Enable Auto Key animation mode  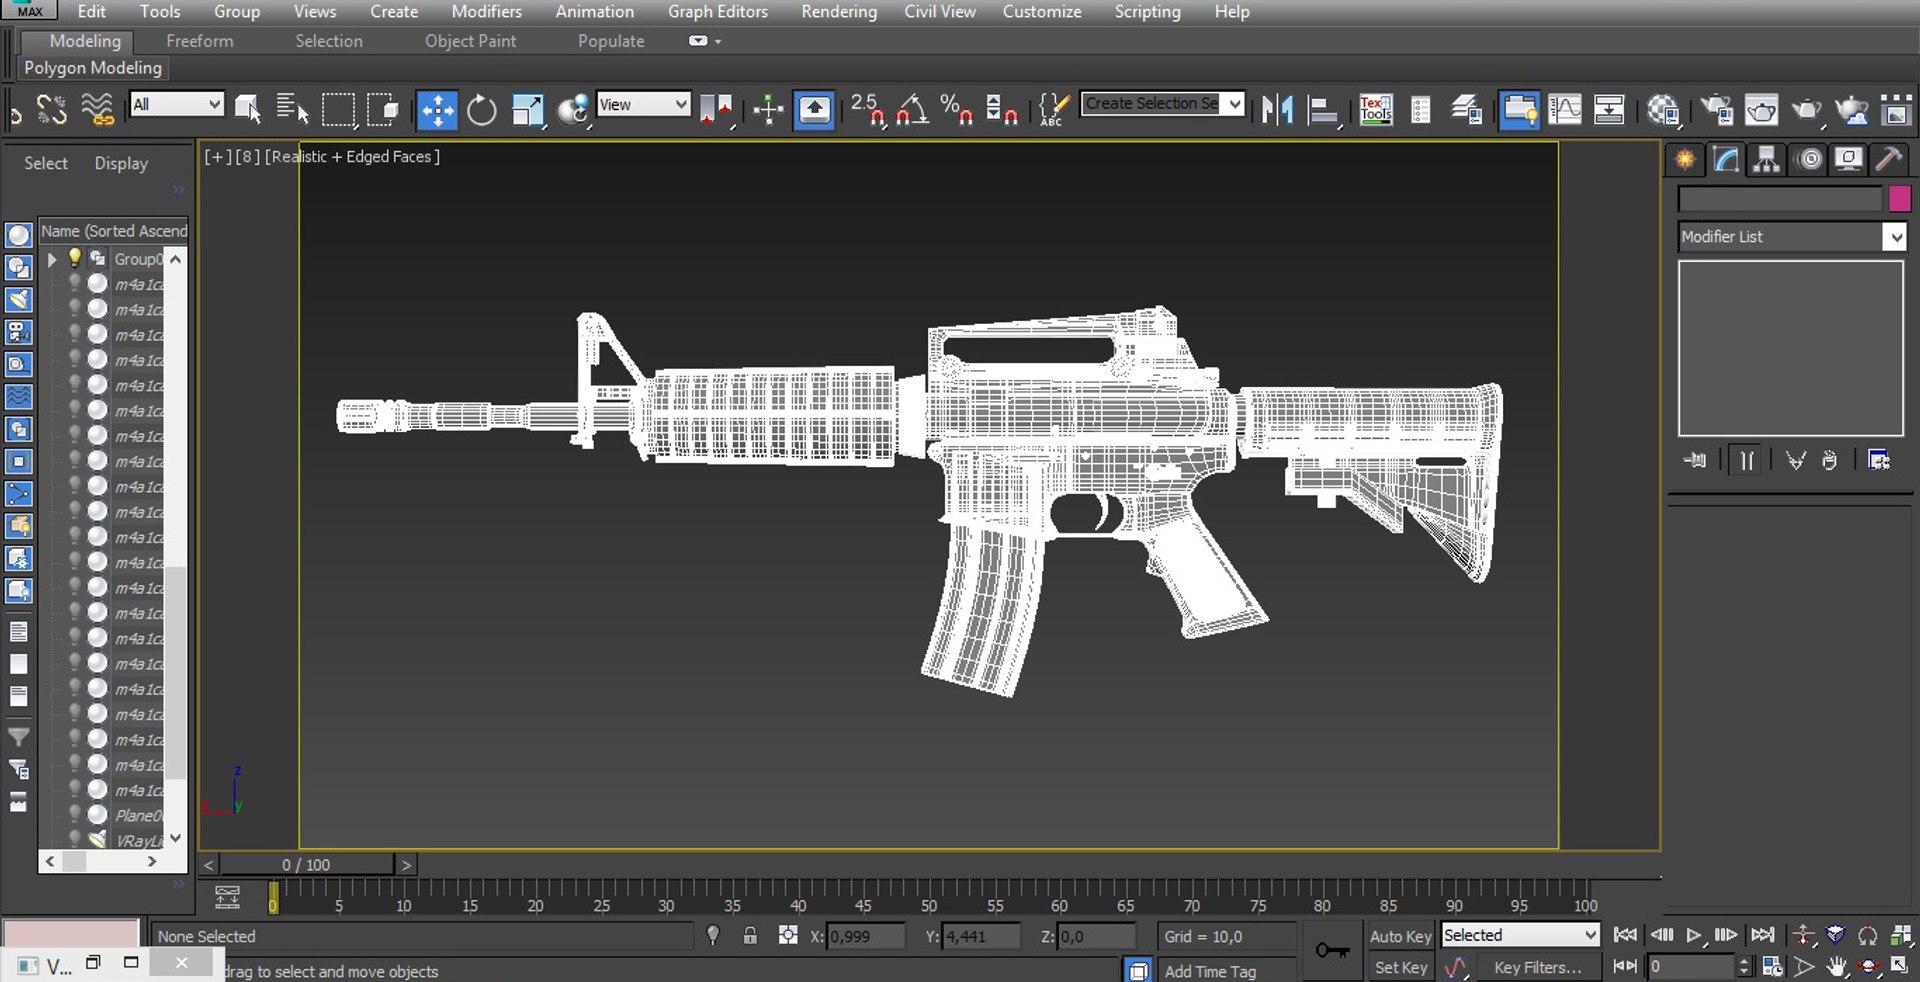tap(1400, 936)
